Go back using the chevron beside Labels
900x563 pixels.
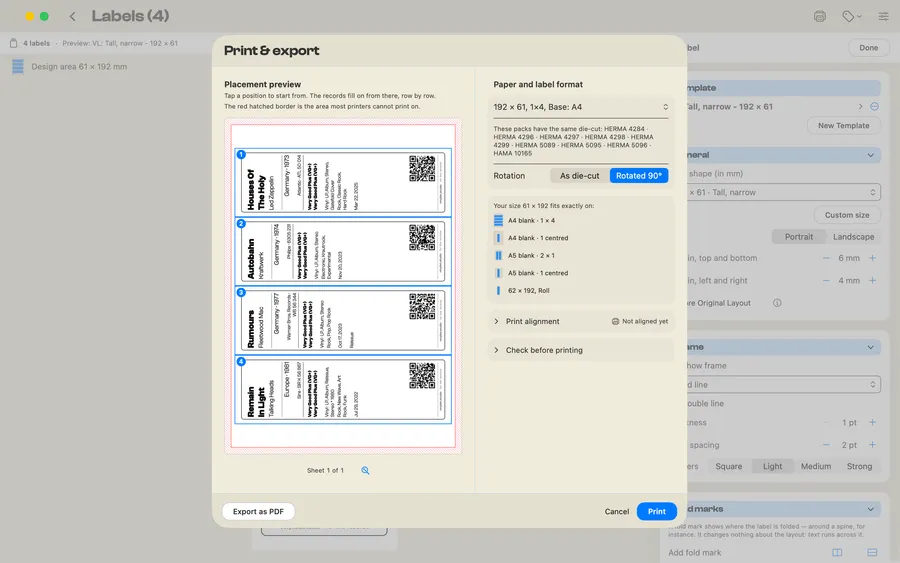click(72, 16)
